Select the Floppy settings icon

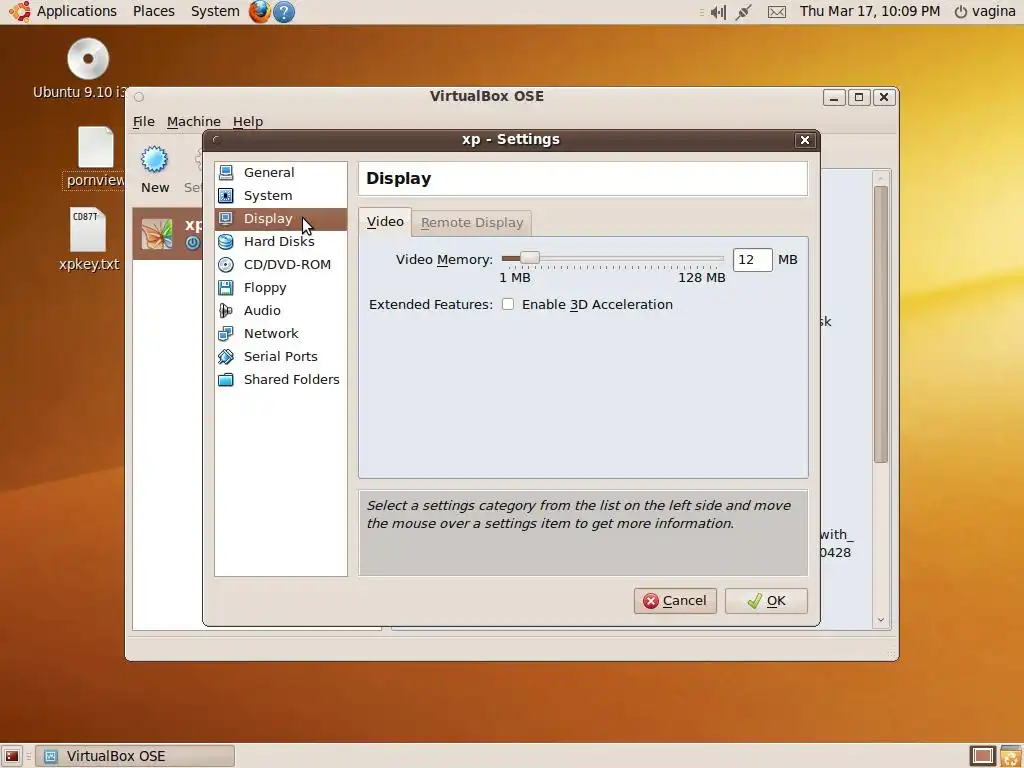click(226, 287)
